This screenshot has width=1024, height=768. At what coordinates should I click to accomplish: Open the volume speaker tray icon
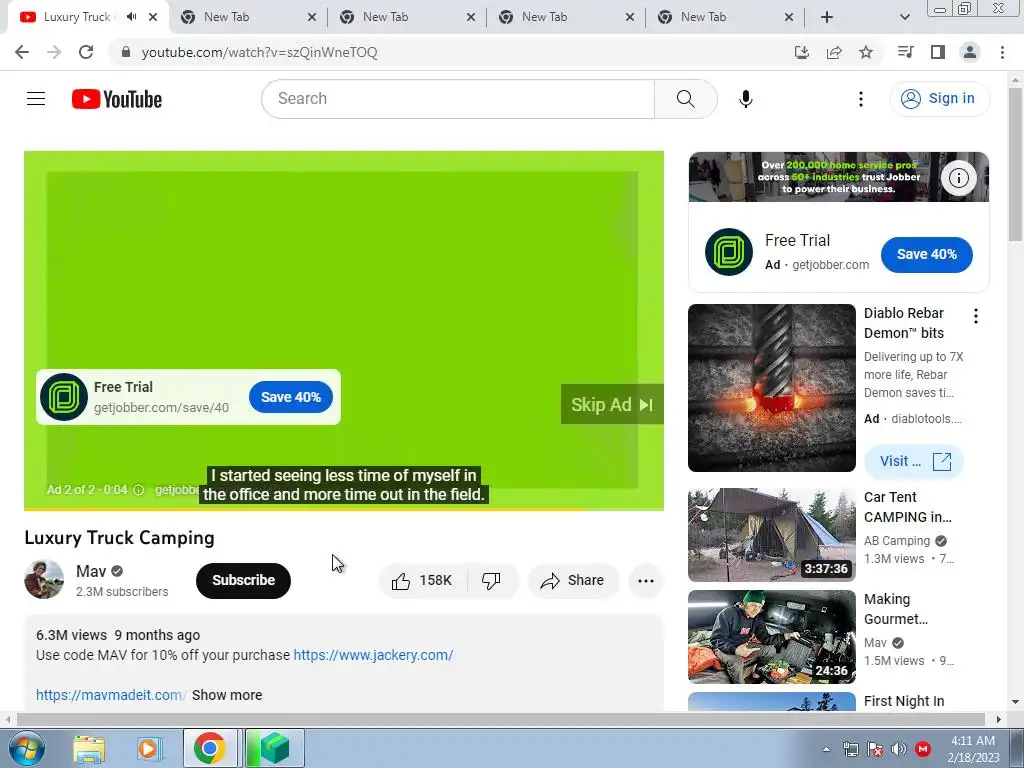[899, 749]
